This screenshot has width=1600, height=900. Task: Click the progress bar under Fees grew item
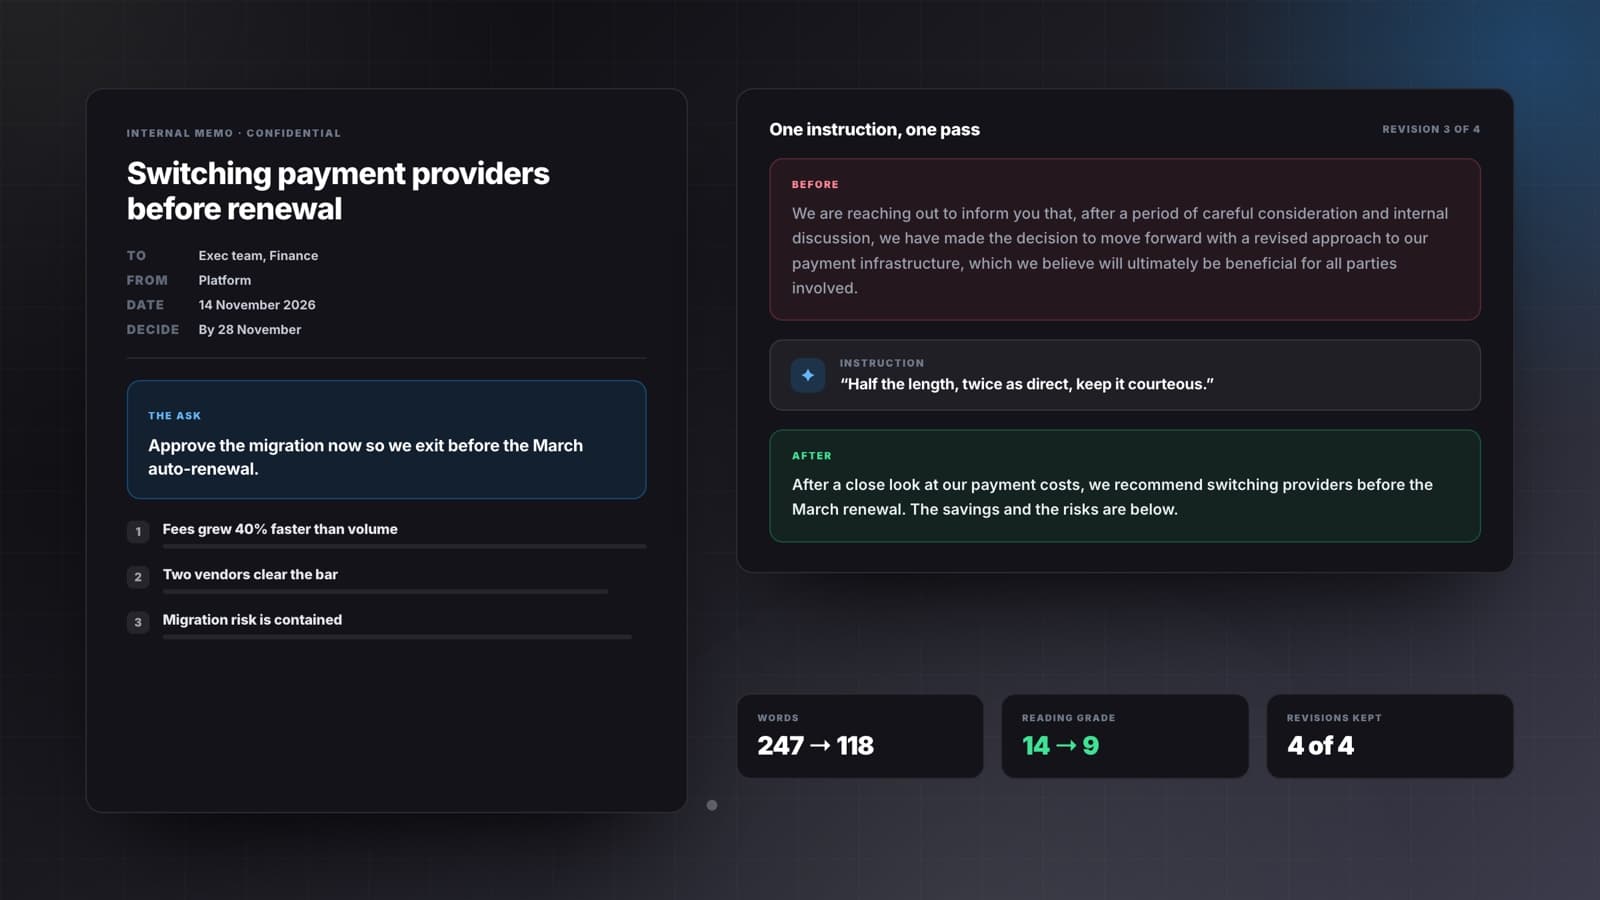coord(404,546)
